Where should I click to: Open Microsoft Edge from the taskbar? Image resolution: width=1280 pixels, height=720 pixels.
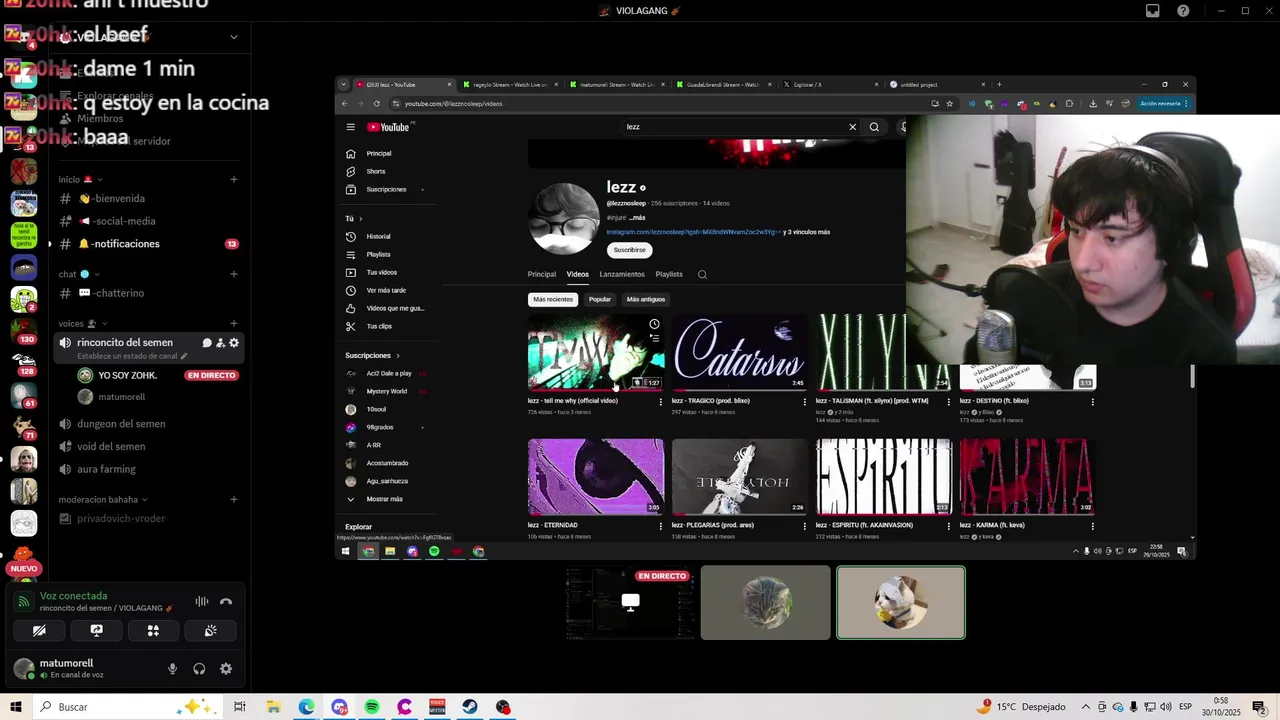[x=306, y=707]
